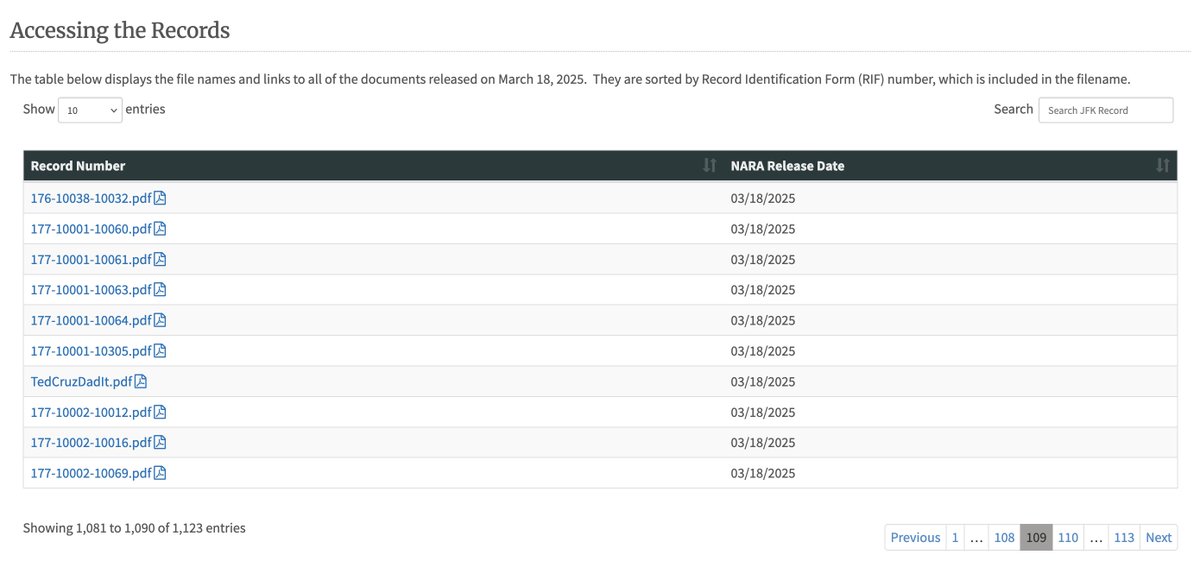Click the 'Showing 1,081 to 1,090' entries text
Viewport: 1200px width, 580px height.
pyautogui.click(x=134, y=527)
